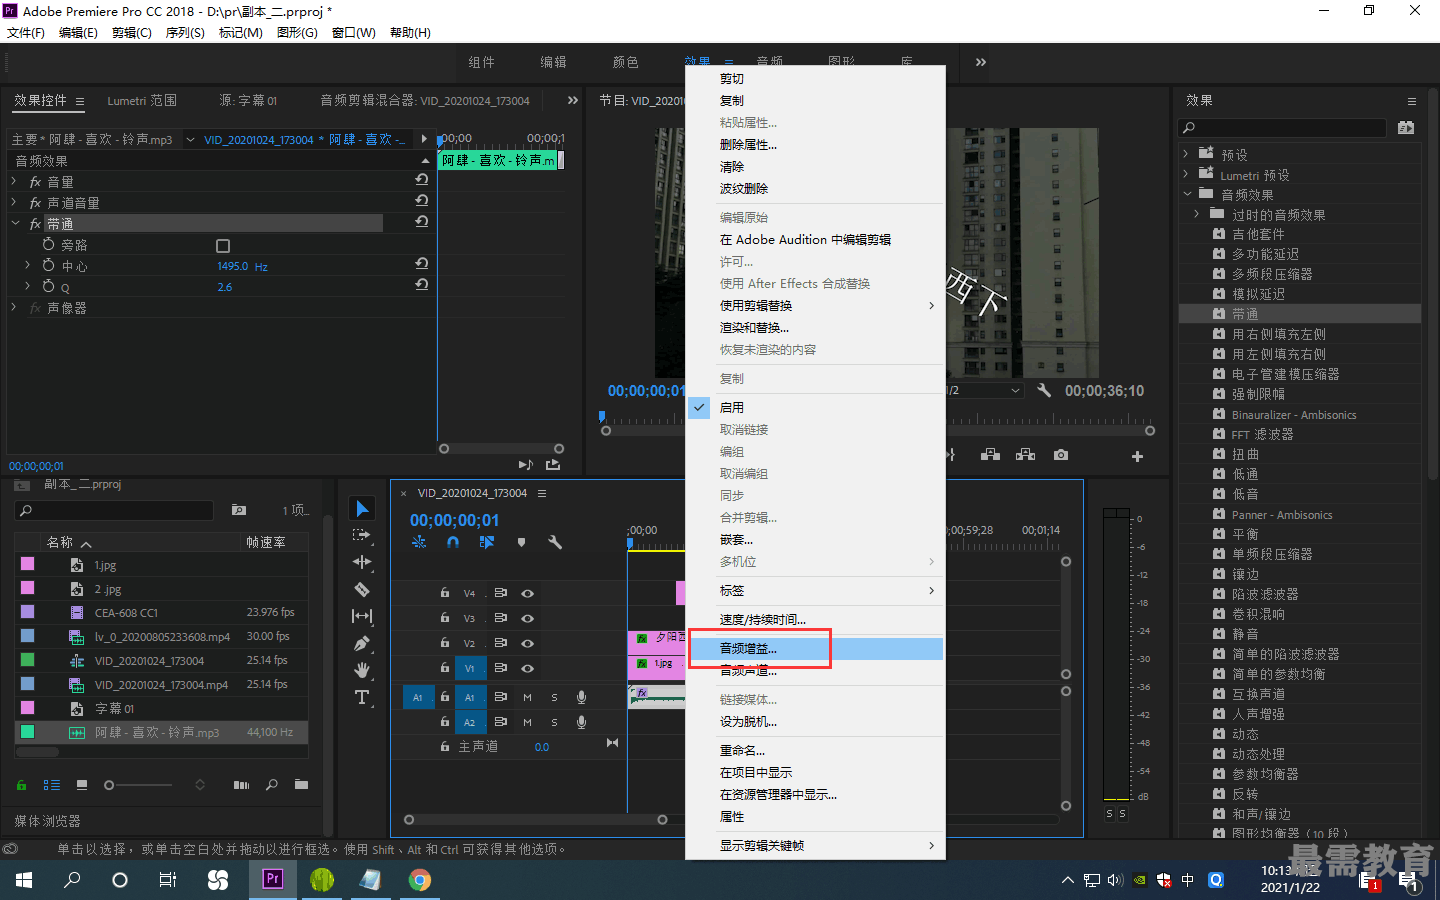1440x900 pixels.
Task: Expand the 音量 effect properties
Action: [x=14, y=181]
